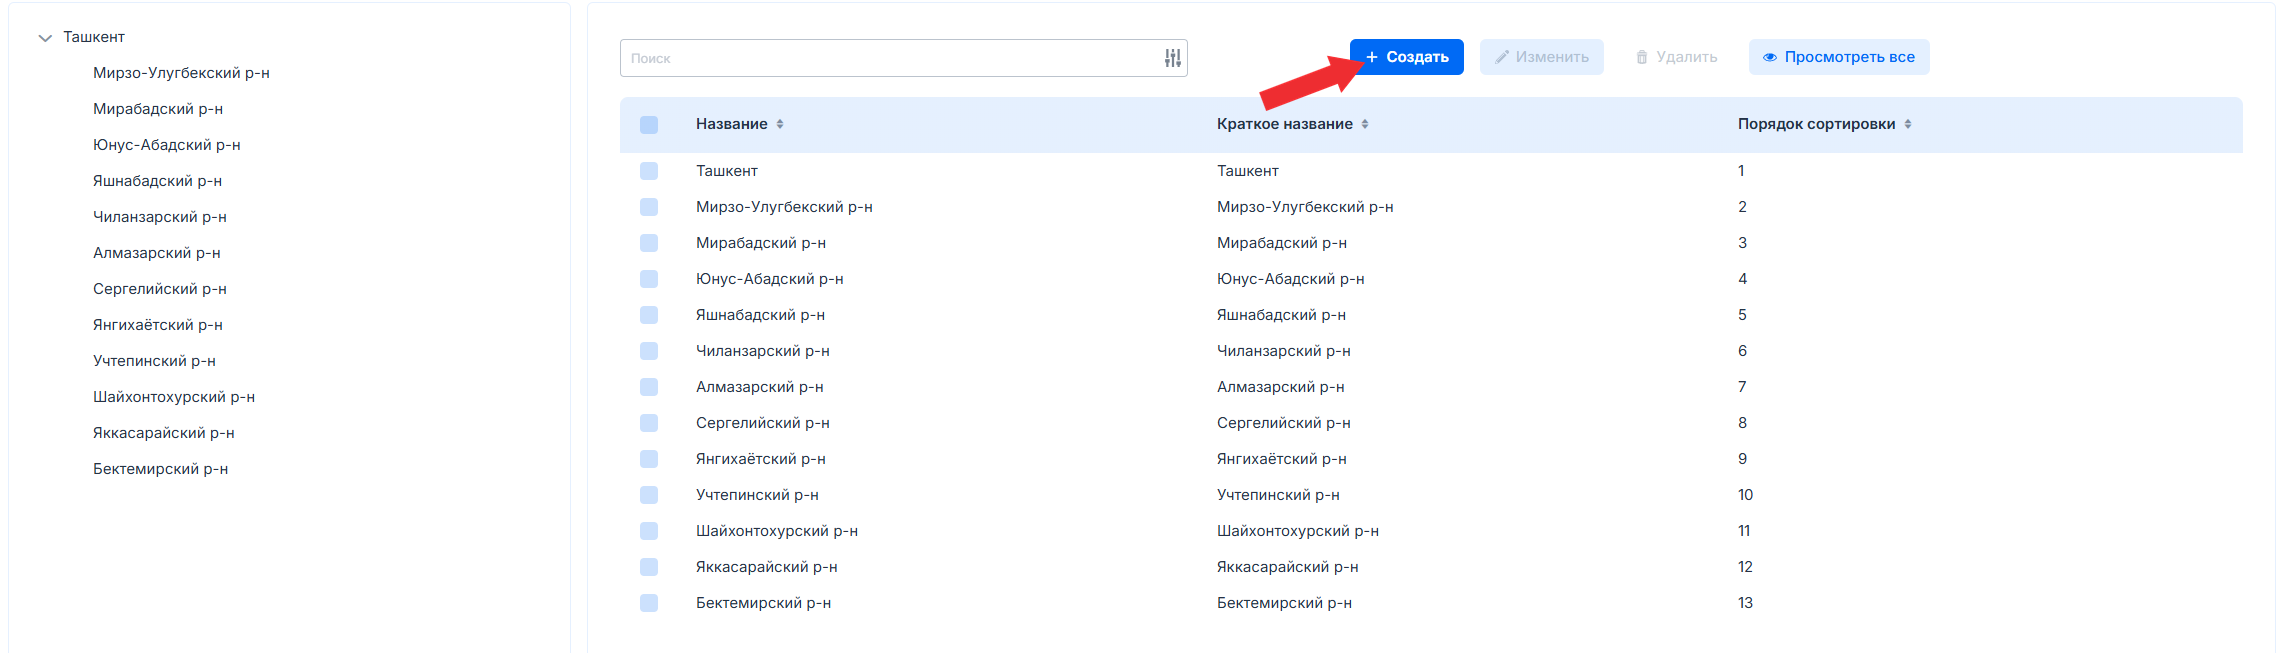The width and height of the screenshot is (2277, 653).
Task: Check the Сергелийский р-н row checkbox
Action: tap(649, 423)
